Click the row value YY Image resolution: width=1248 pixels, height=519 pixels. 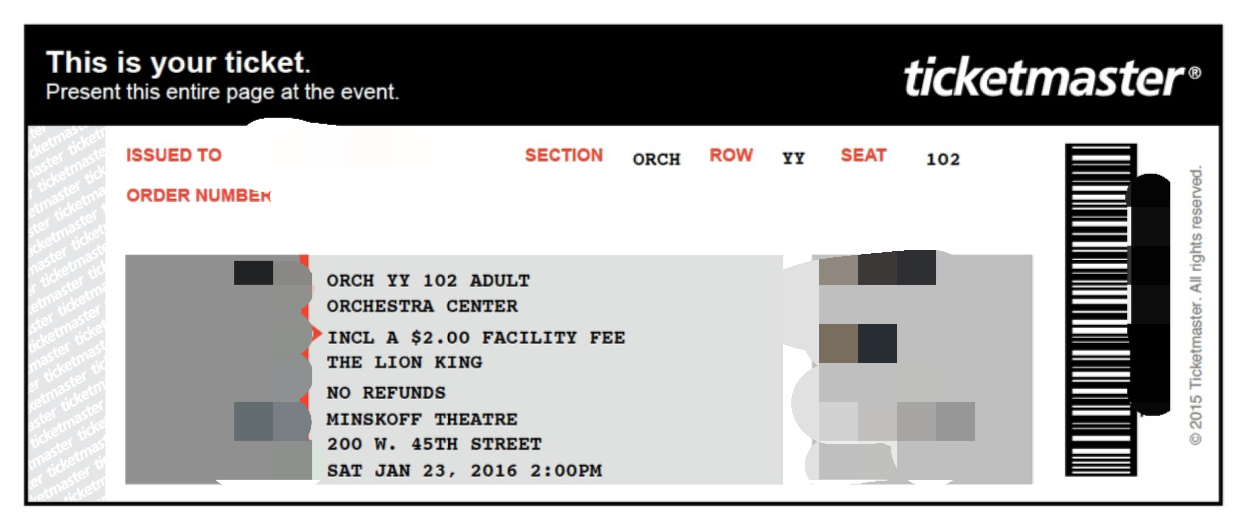pyautogui.click(x=793, y=159)
